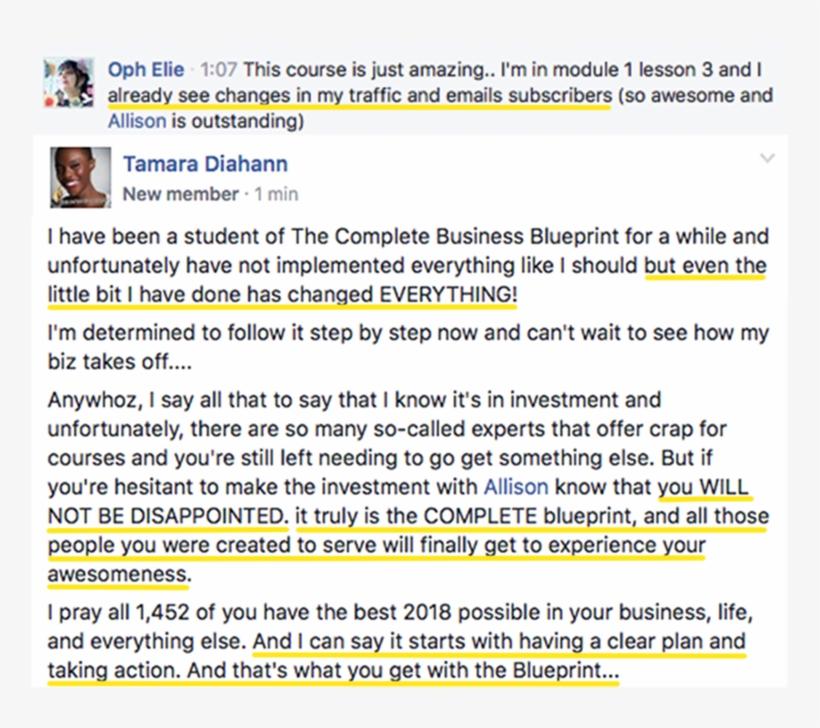820x728 pixels.
Task: Click 'is outstanding)' in Oph Elie's comment
Action: (237, 121)
